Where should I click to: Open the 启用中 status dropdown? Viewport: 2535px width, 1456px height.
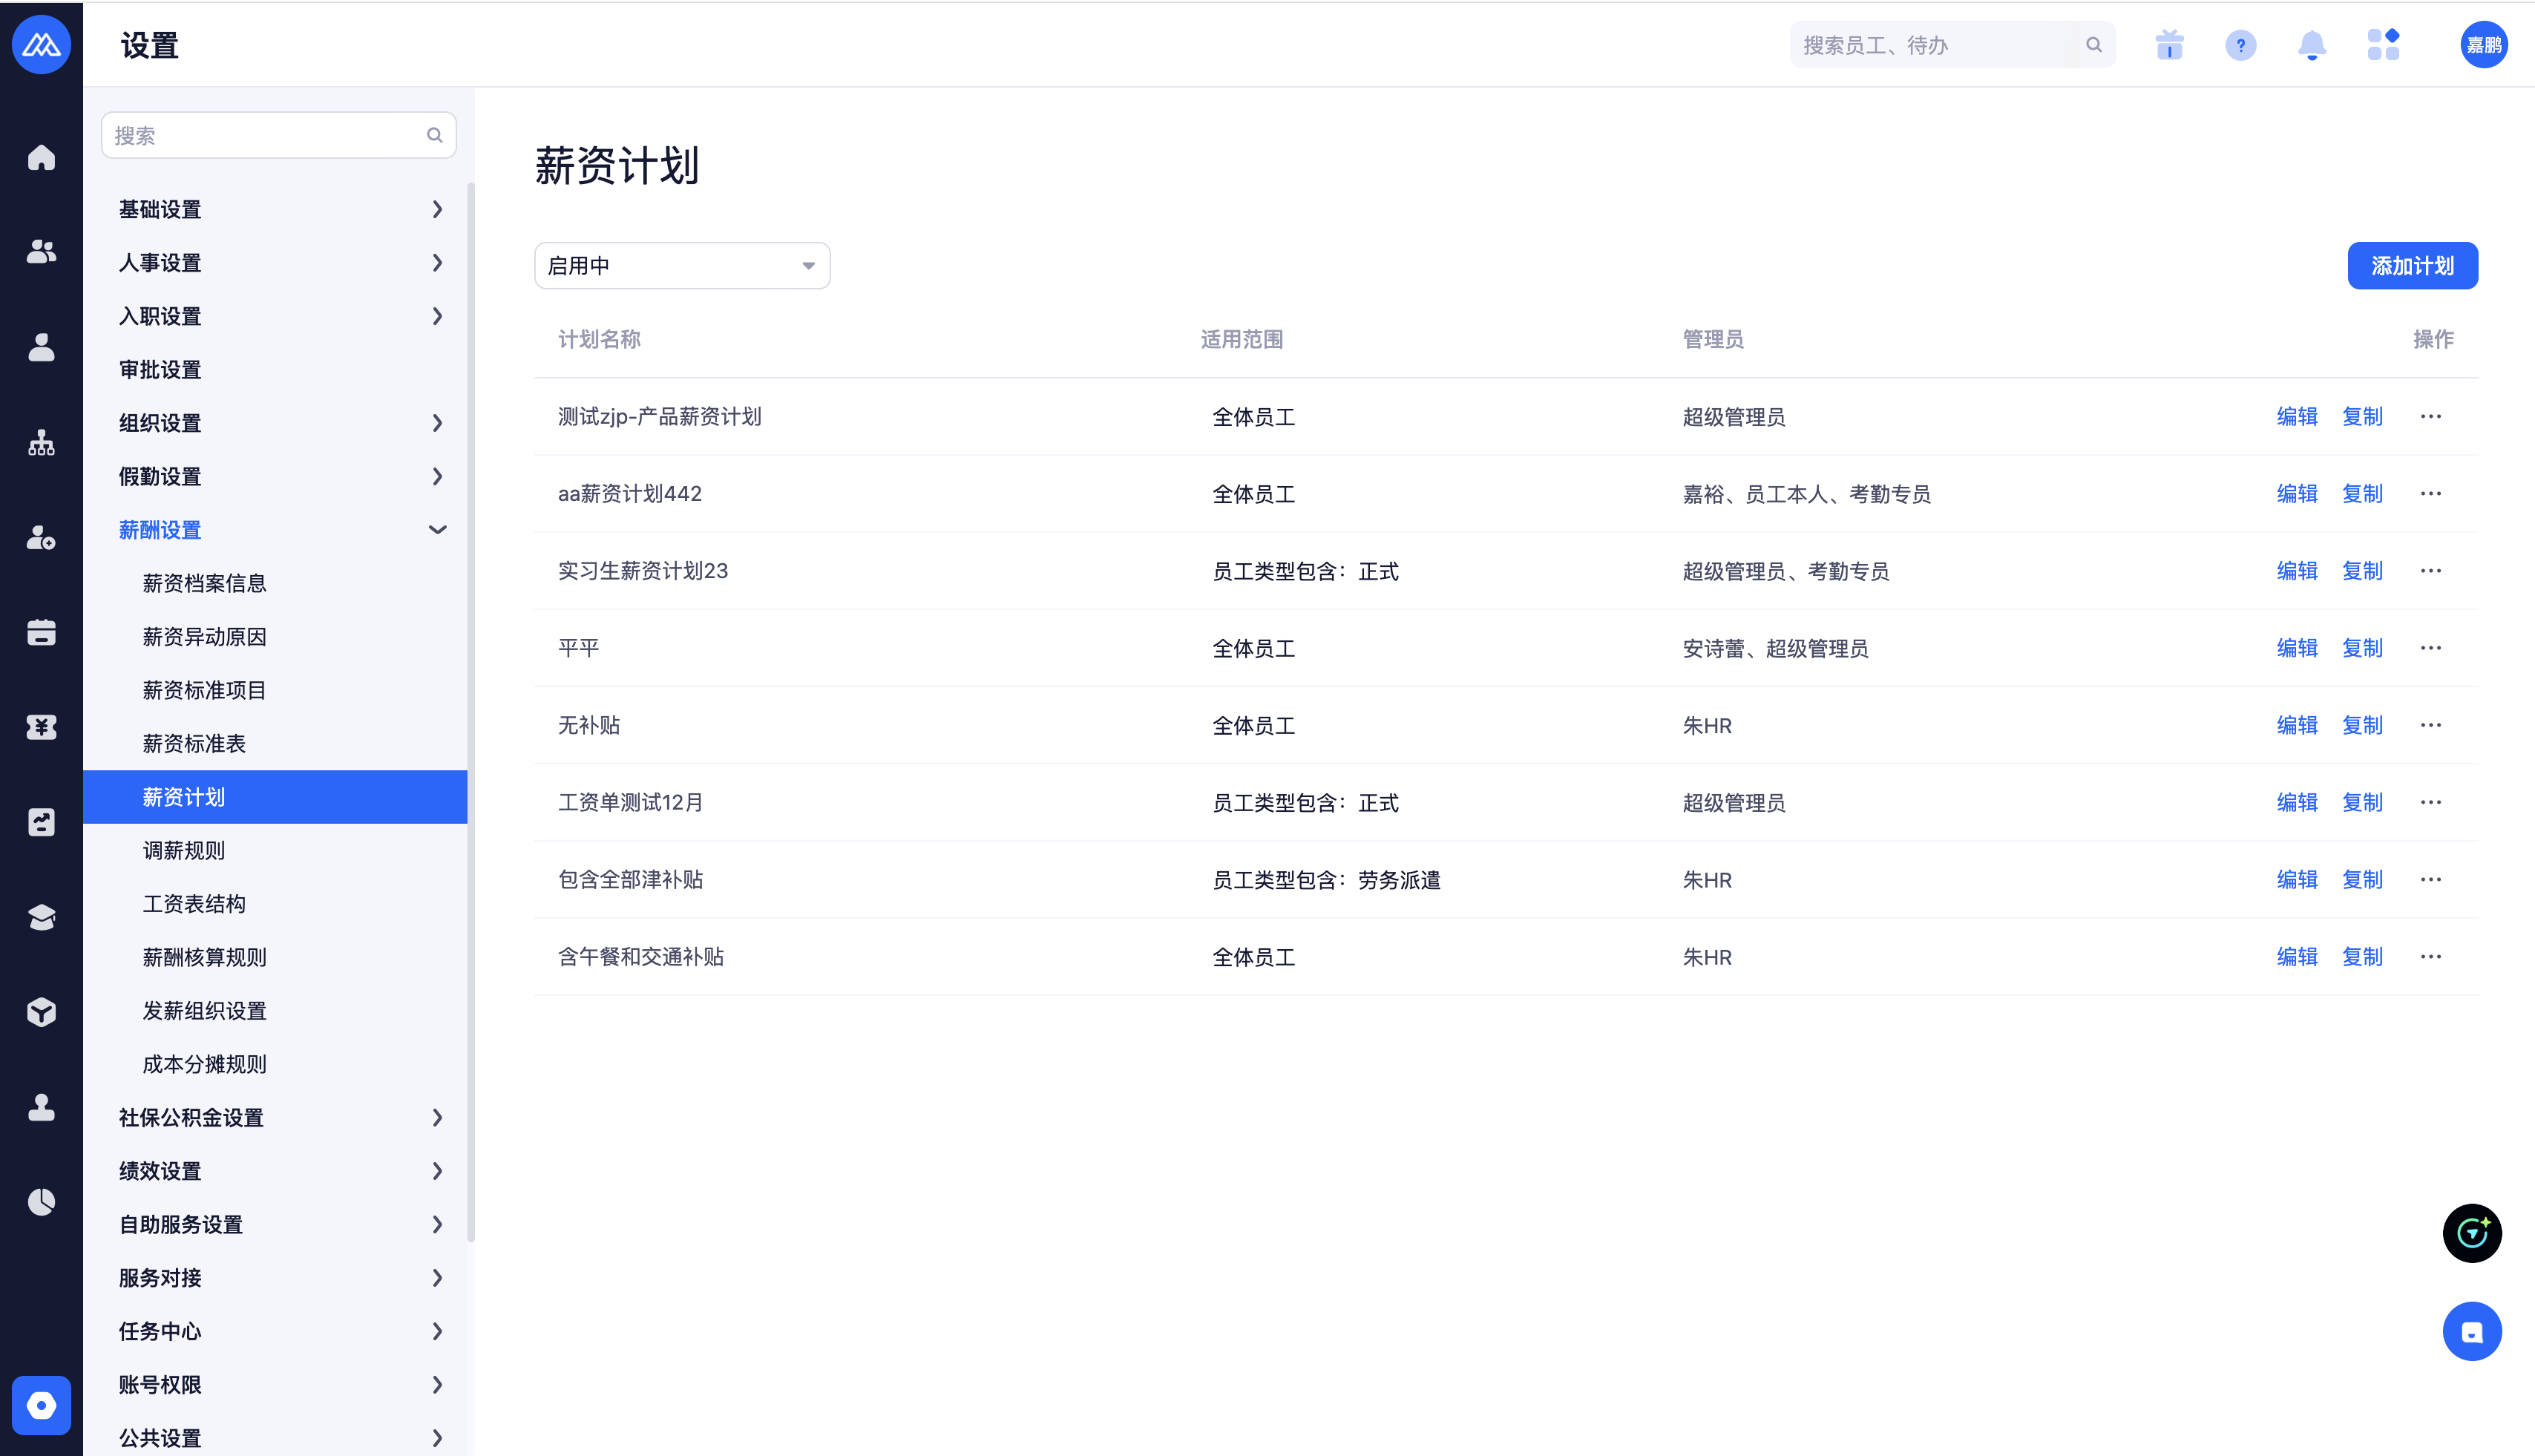click(x=682, y=265)
